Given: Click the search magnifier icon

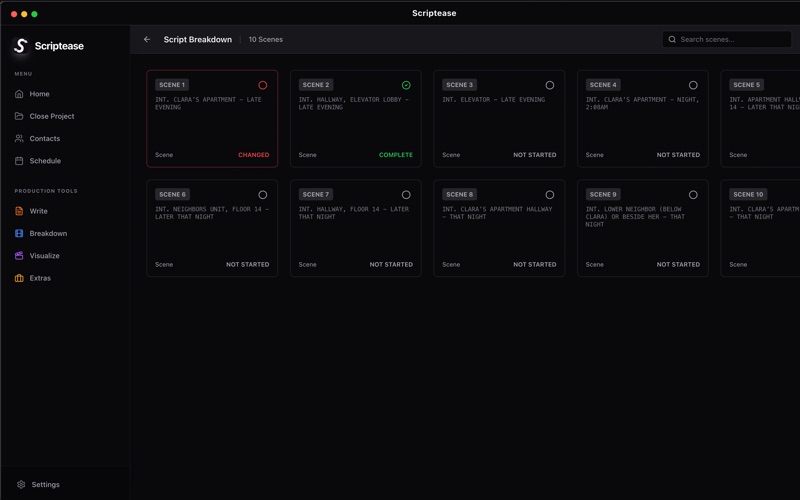Looking at the screenshot, I should tap(672, 39).
